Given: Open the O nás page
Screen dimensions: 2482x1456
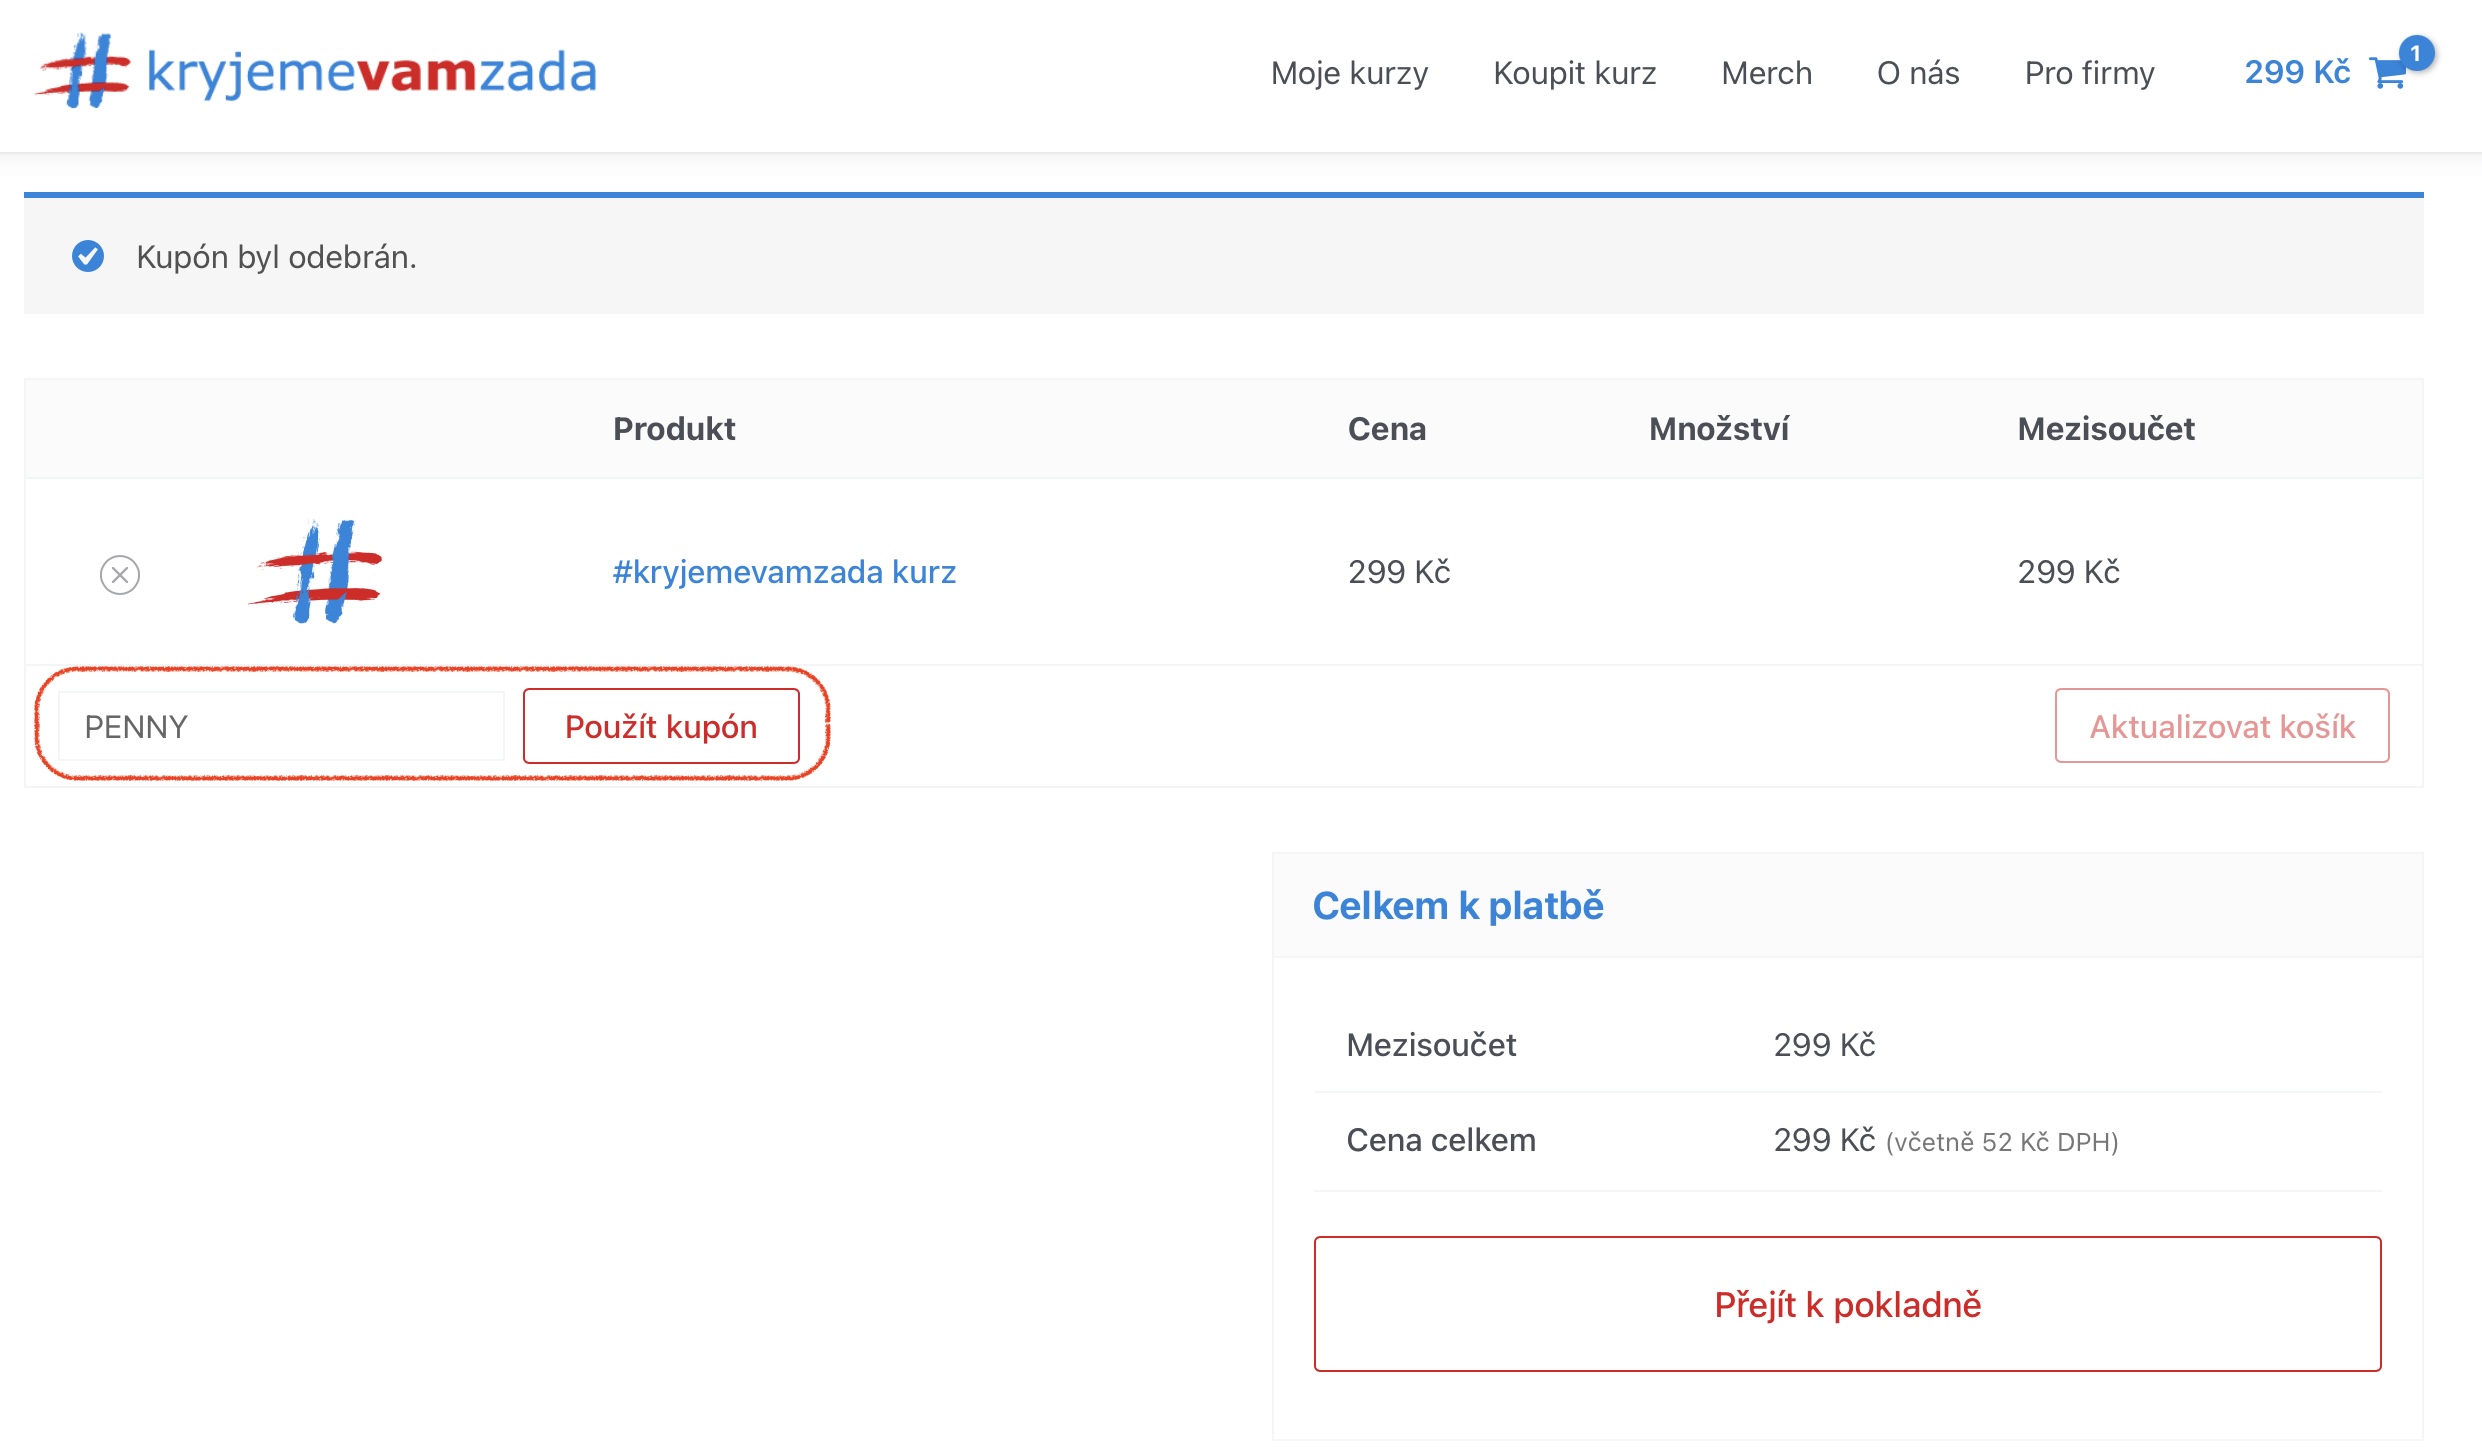Looking at the screenshot, I should 1917,73.
